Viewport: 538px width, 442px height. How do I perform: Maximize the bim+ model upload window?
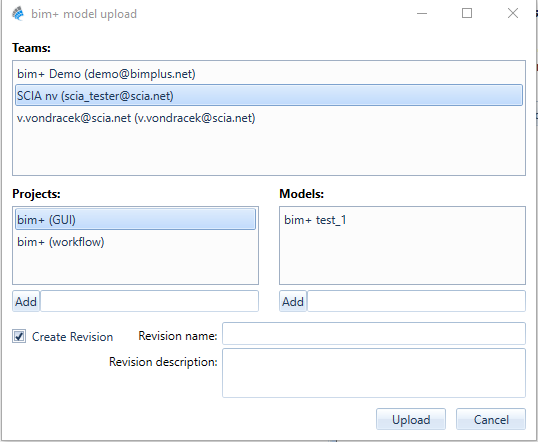tap(467, 14)
